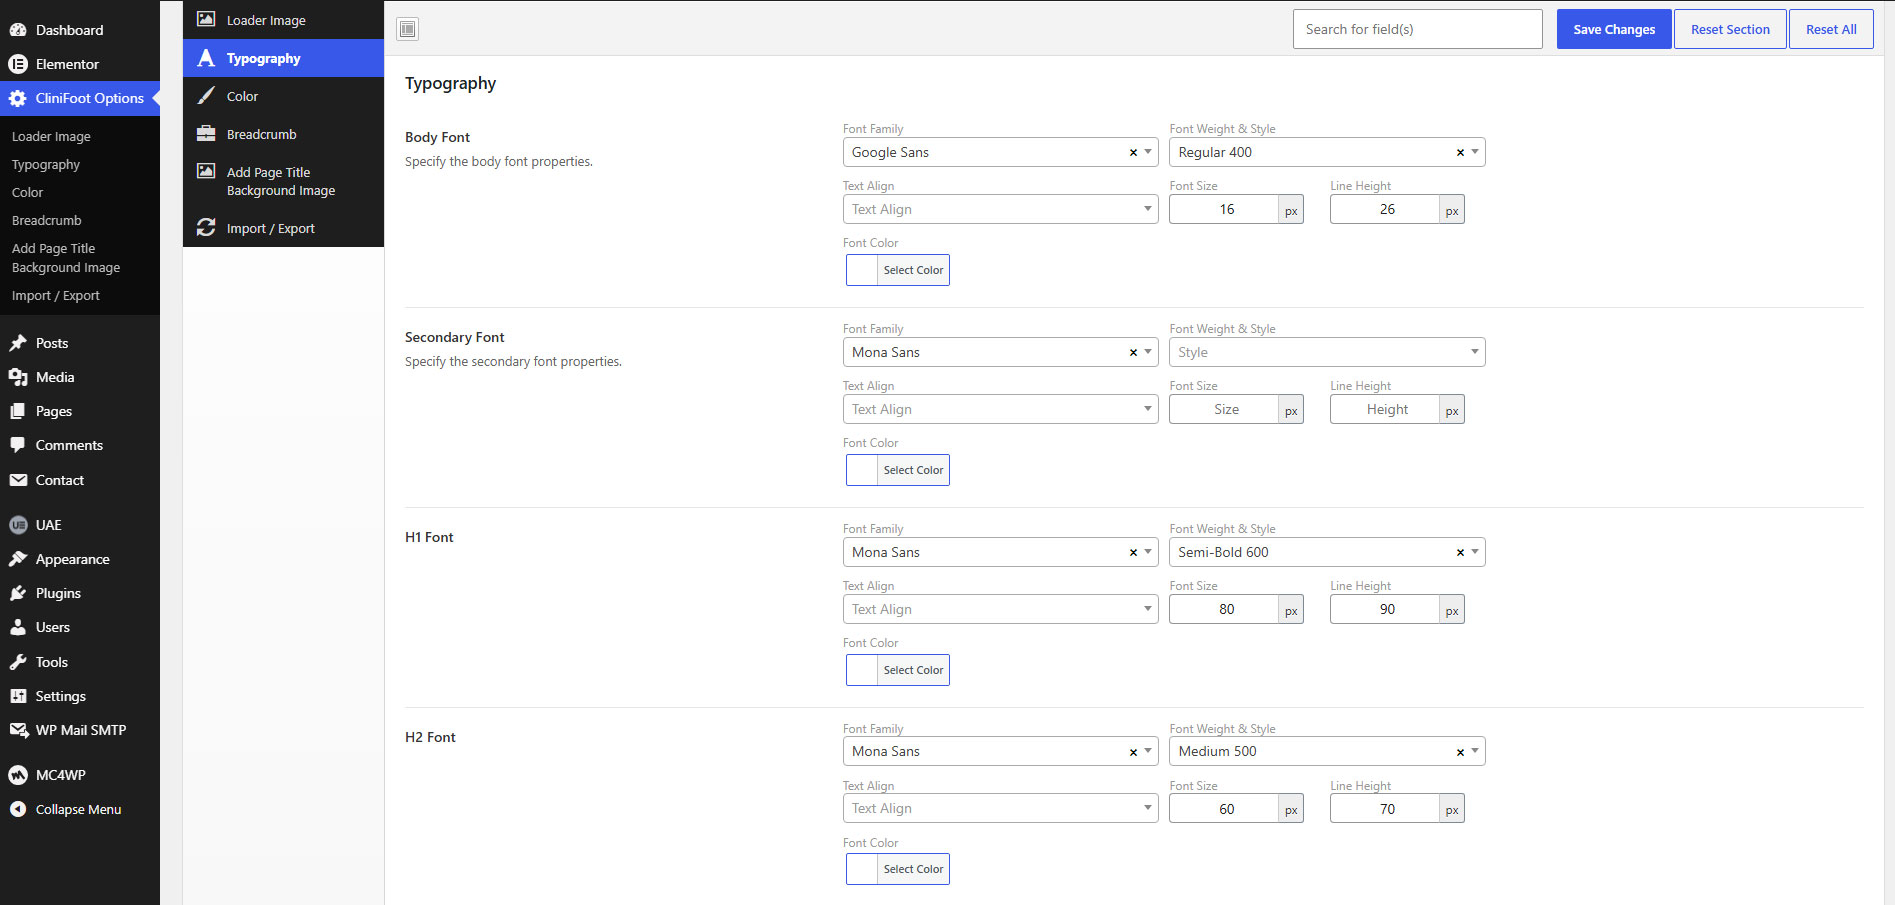This screenshot has width=1895, height=905.
Task: Click the Search for field(s) box
Action: point(1417,29)
